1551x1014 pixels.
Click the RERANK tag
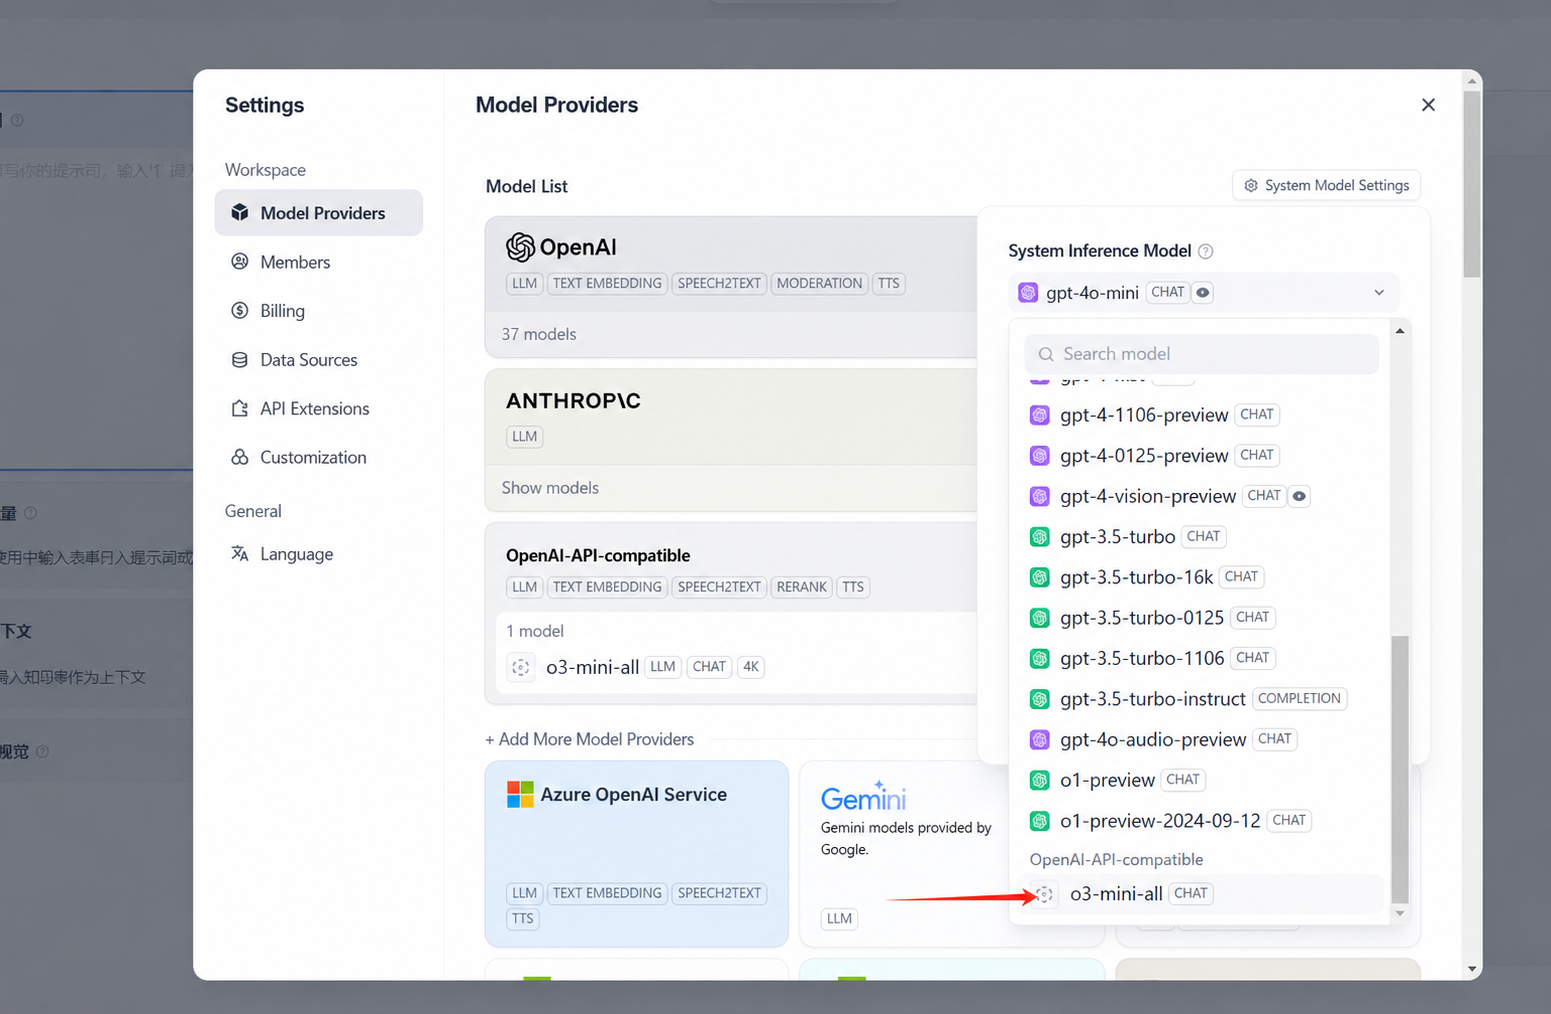[802, 587]
